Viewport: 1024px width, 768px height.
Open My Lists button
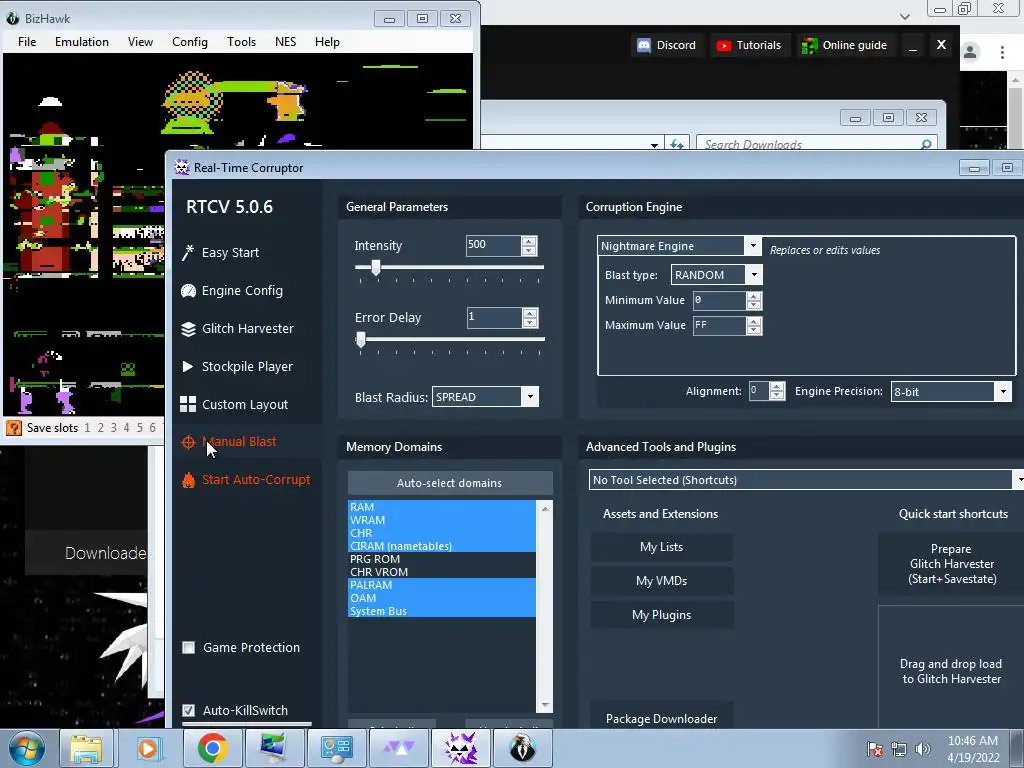pyautogui.click(x=662, y=547)
